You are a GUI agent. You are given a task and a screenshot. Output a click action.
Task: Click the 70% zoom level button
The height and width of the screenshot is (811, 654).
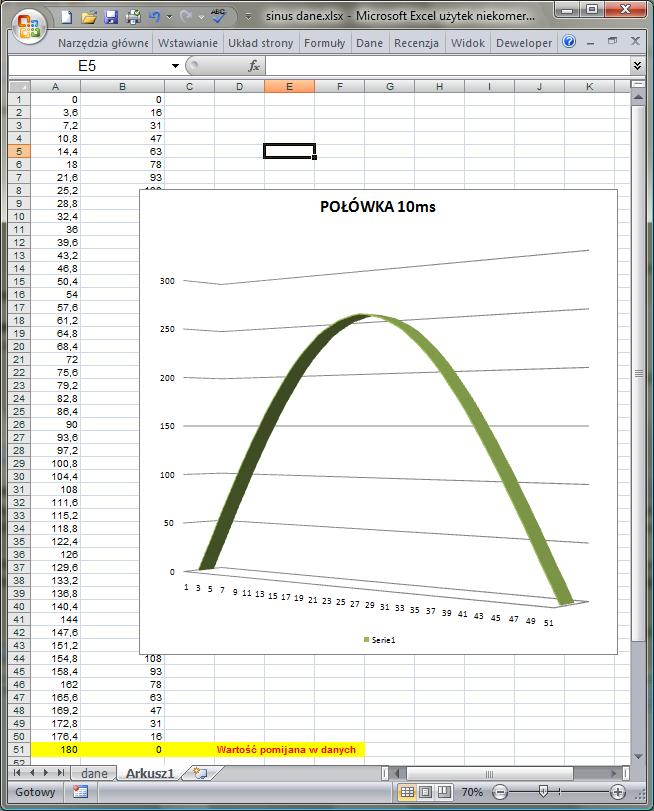pos(472,792)
